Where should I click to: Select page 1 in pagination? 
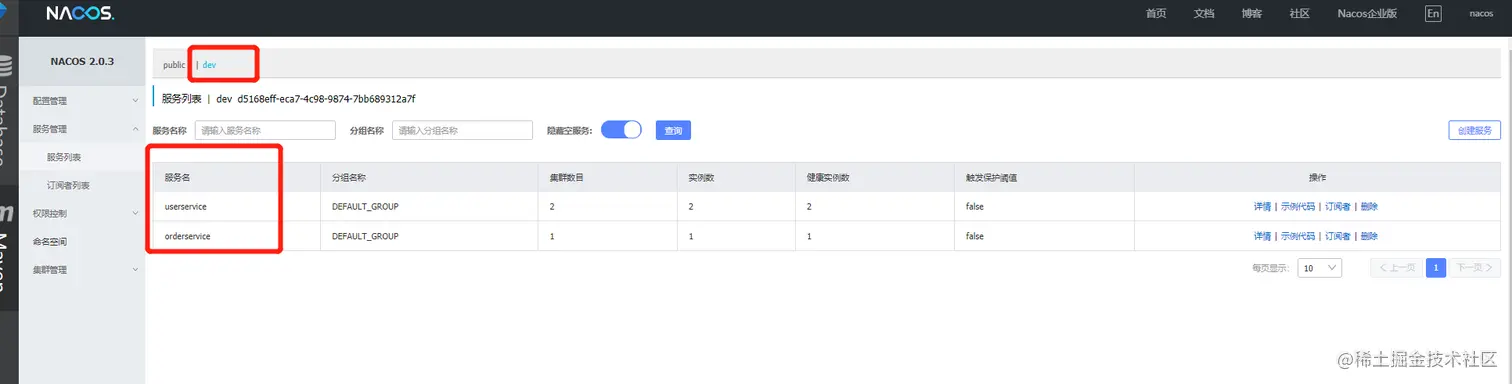click(1436, 267)
